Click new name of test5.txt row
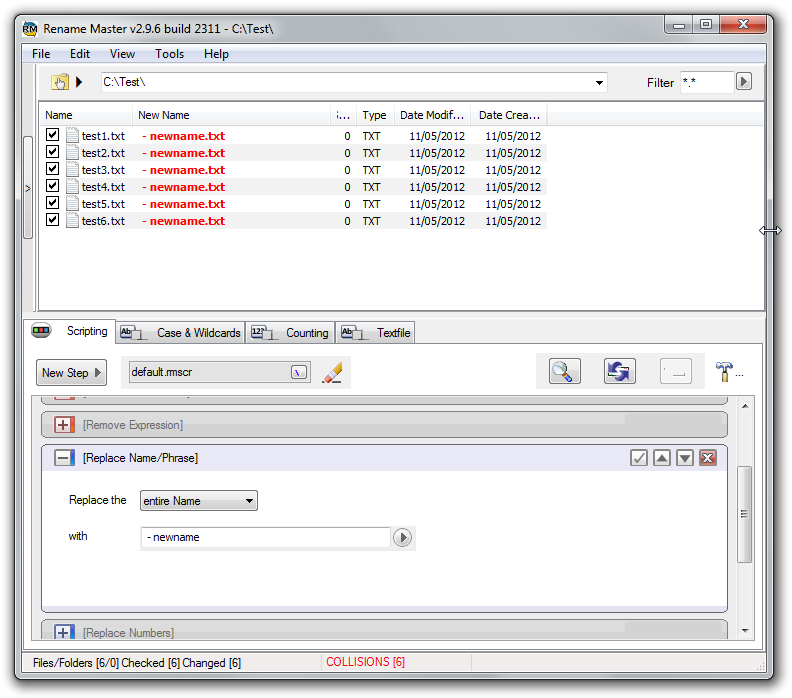Viewport: 792px width, 698px height. click(184, 204)
